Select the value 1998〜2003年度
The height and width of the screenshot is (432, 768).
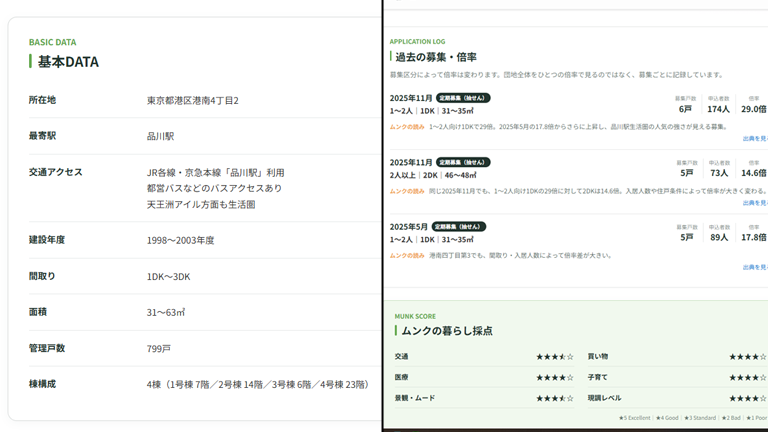[x=180, y=240]
